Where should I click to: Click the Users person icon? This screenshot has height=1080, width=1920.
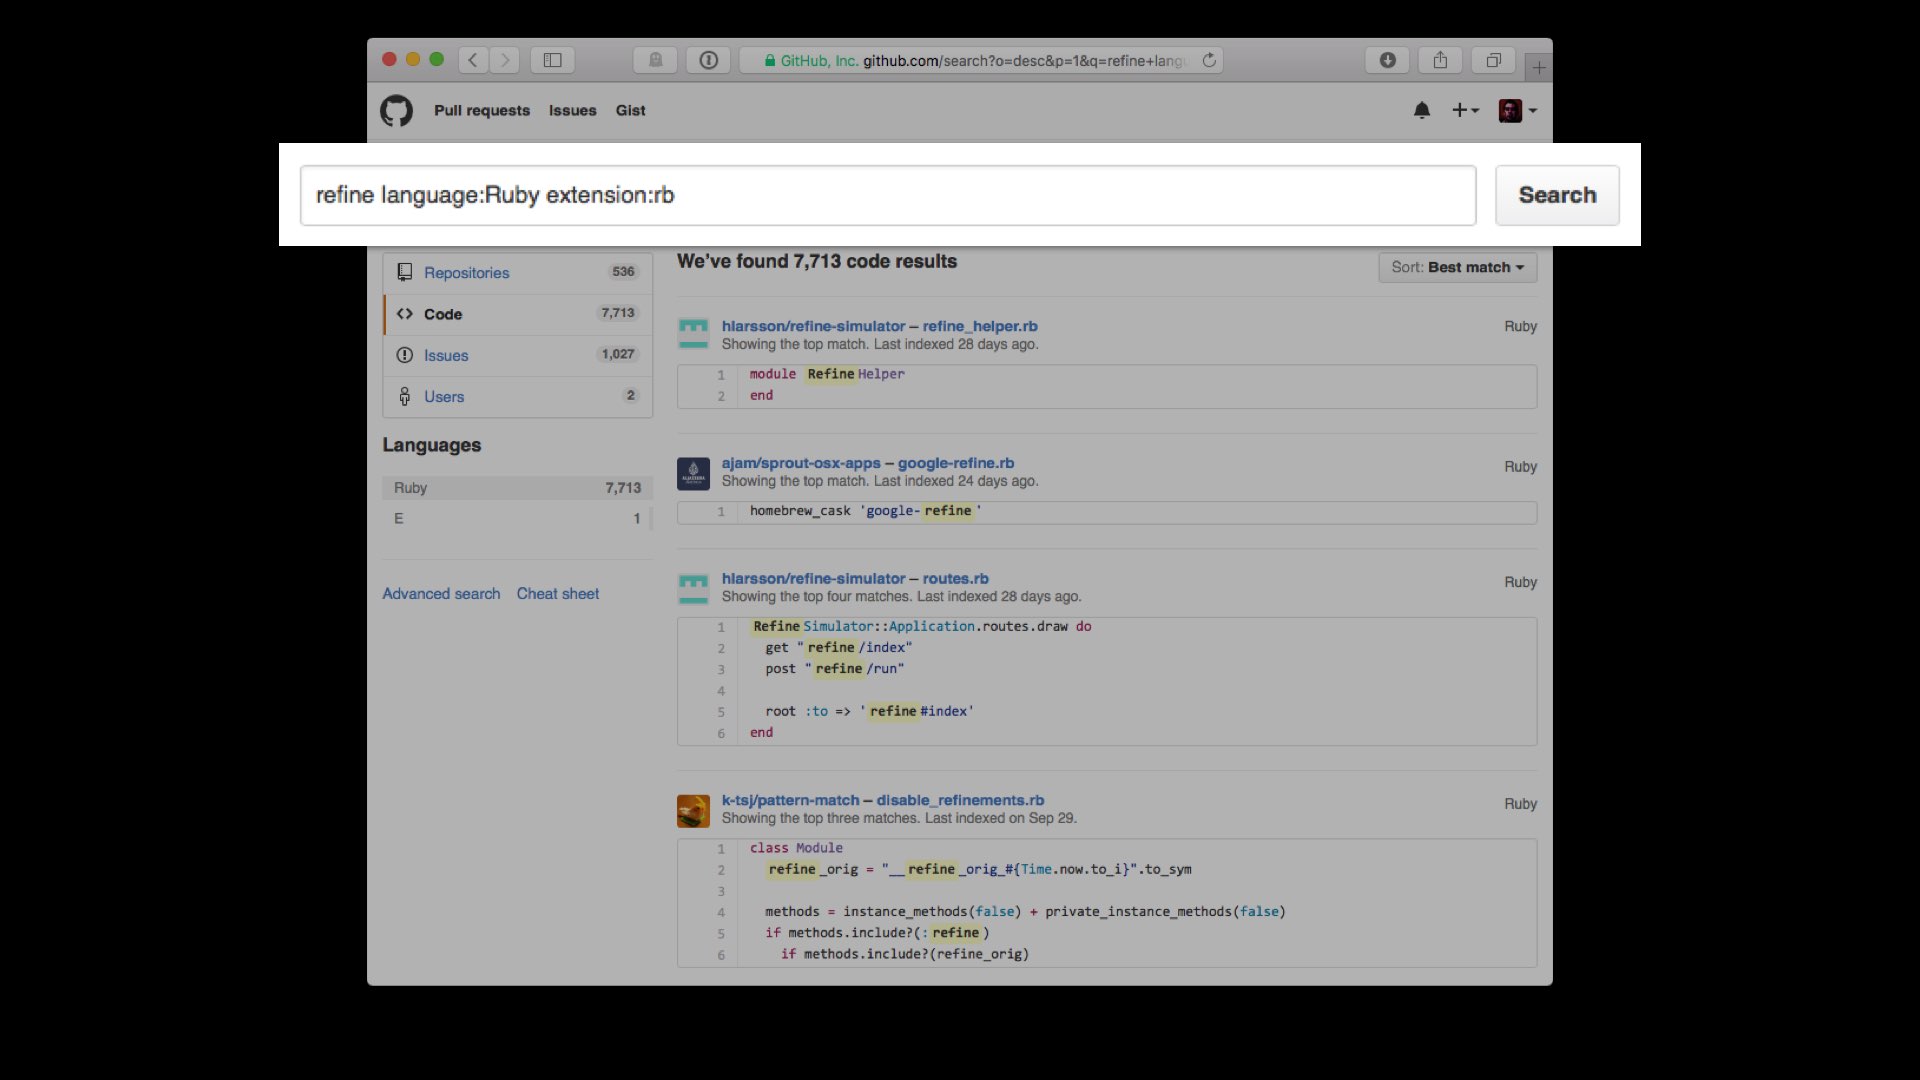[404, 396]
